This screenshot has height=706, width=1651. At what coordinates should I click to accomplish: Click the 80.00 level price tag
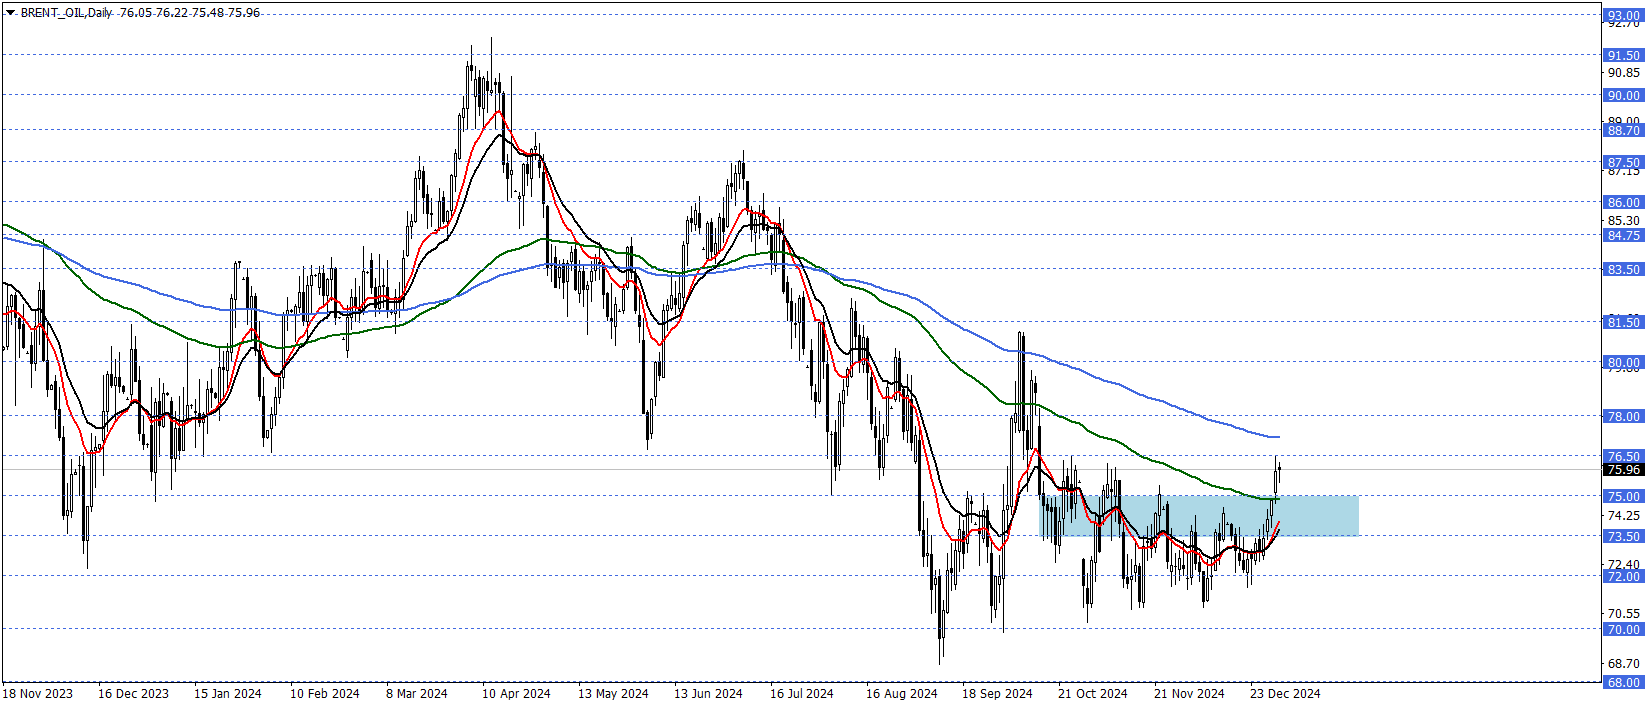[x=1623, y=362]
